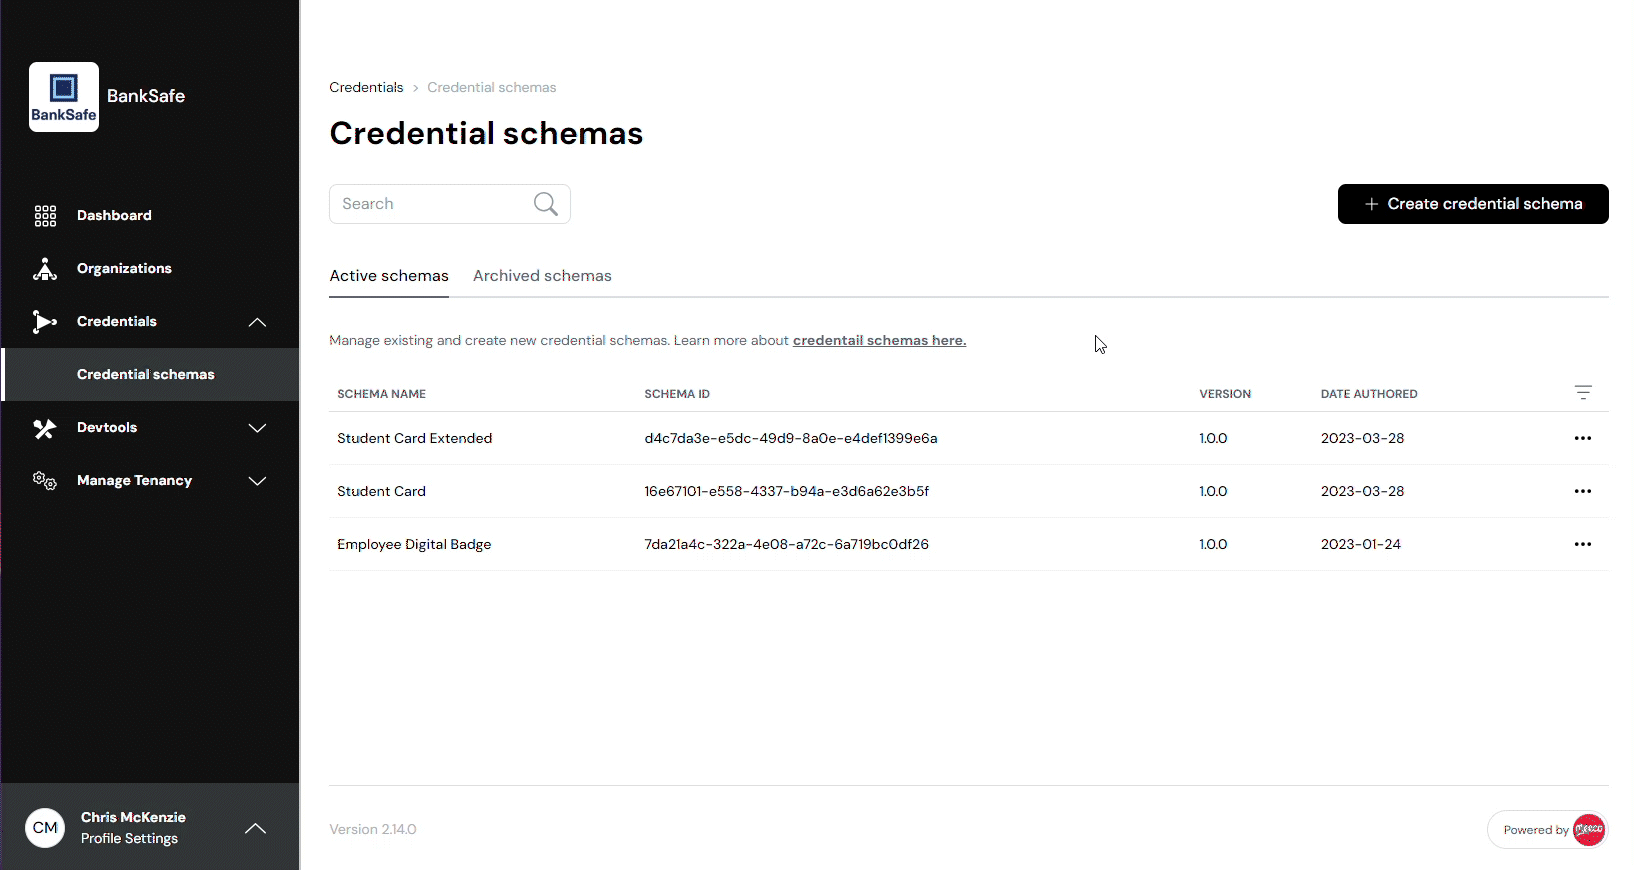Click SCHEMA ID column header
Screen dimensions: 1634x870
click(677, 394)
